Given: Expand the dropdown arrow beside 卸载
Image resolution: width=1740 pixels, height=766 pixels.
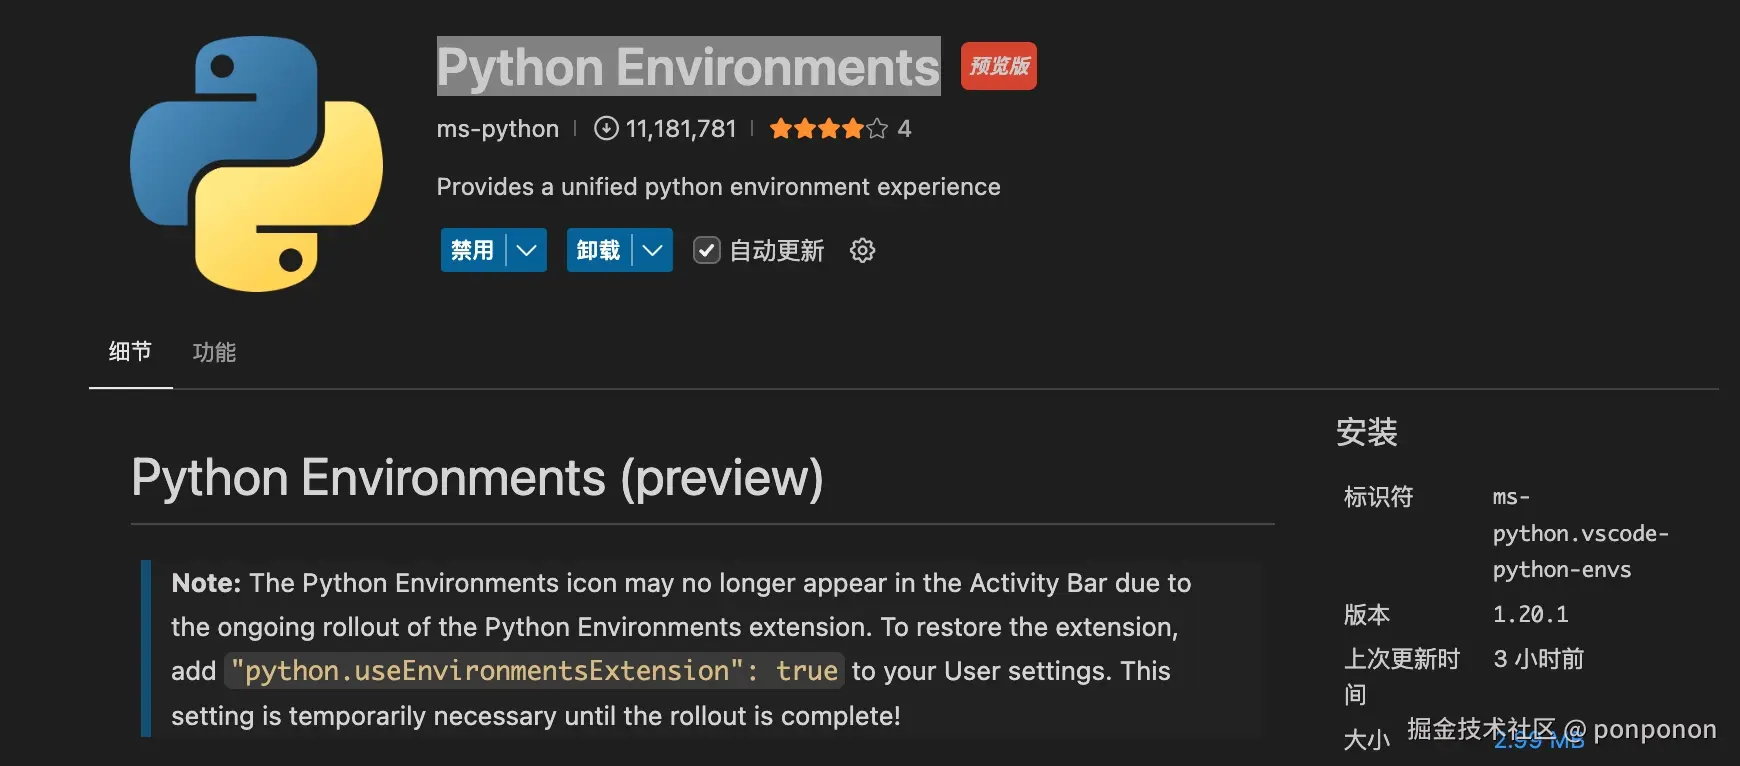Looking at the screenshot, I should 653,250.
